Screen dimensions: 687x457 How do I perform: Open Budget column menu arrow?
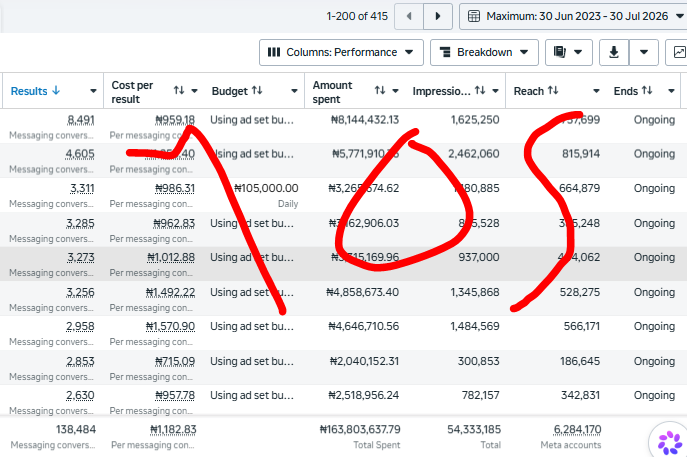coord(294,91)
